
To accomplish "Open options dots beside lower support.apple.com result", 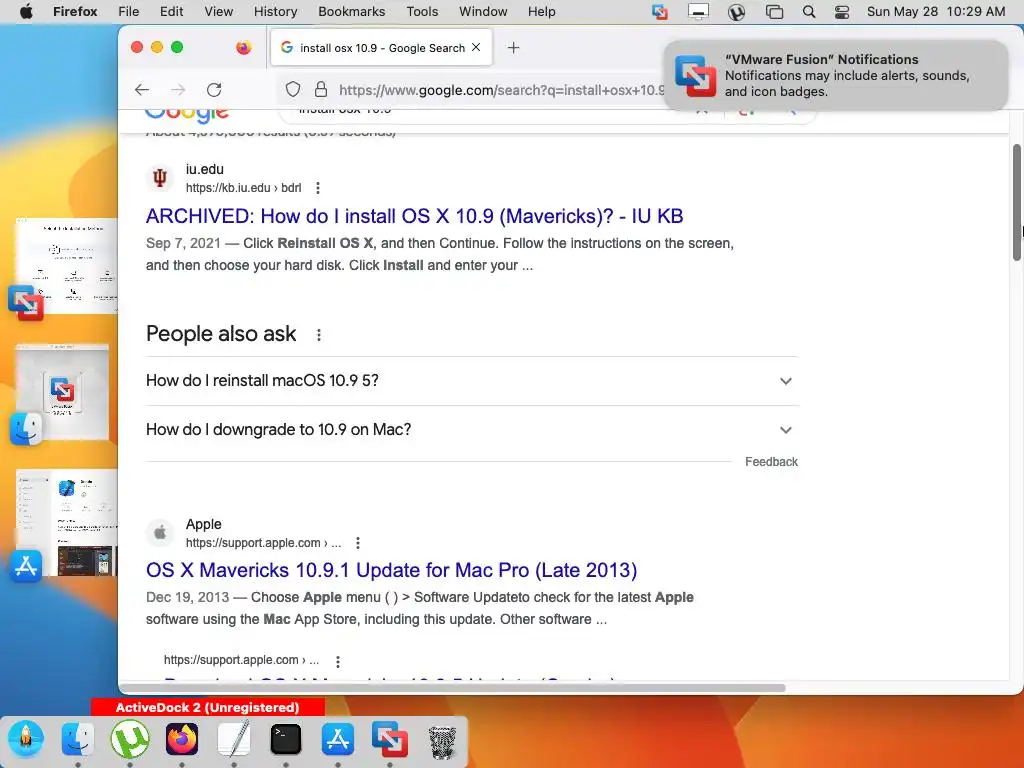I will 338,661.
